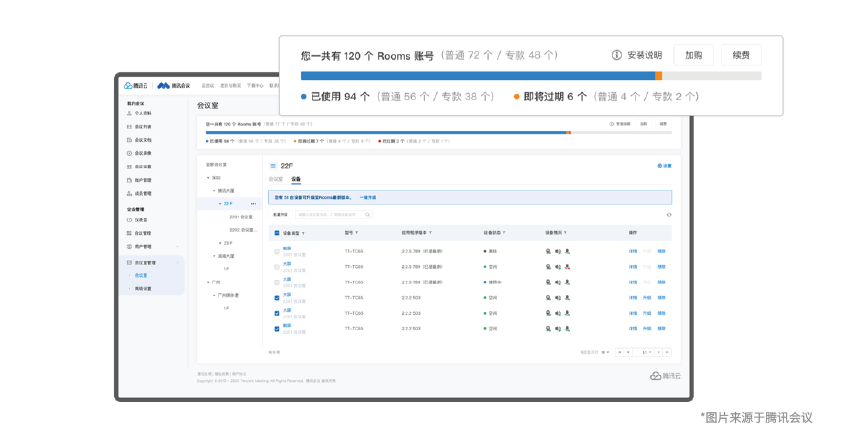Check the first device row checkbox

coord(277,251)
